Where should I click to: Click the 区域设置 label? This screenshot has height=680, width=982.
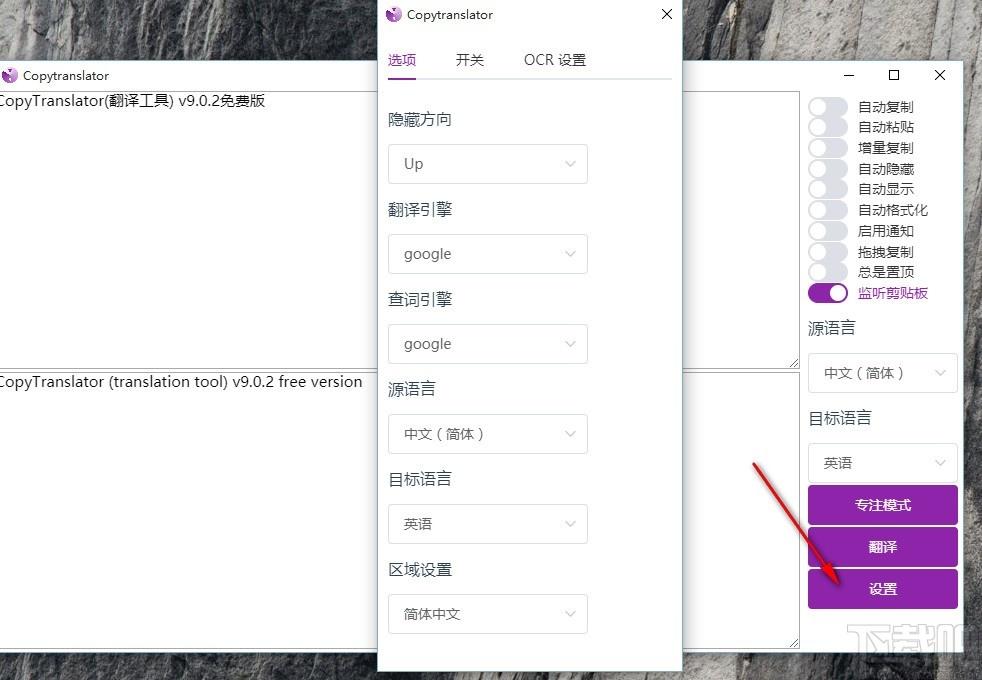point(420,570)
